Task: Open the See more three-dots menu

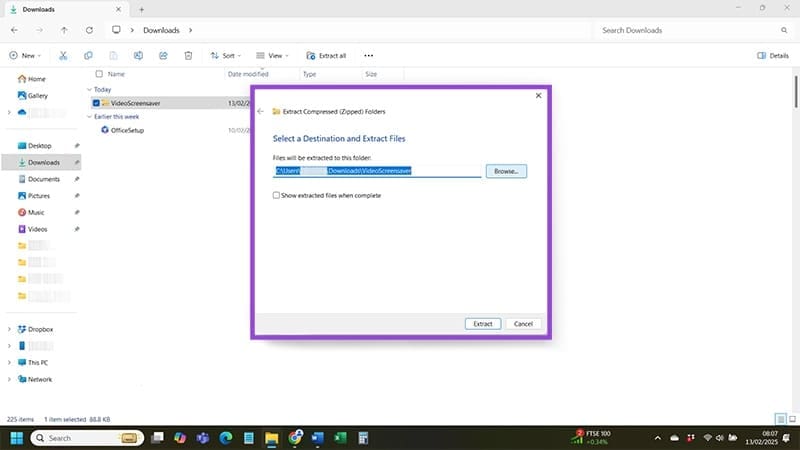Action: click(368, 56)
